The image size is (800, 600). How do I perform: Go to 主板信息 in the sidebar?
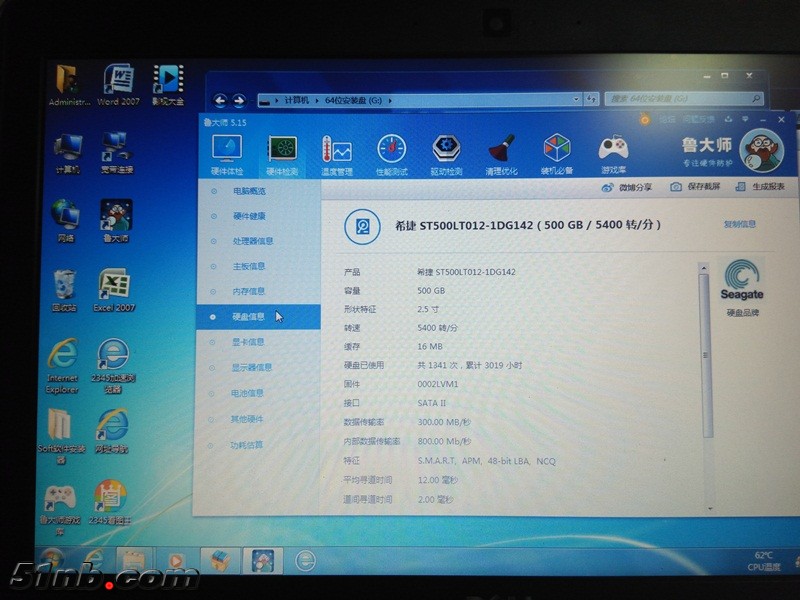click(249, 266)
